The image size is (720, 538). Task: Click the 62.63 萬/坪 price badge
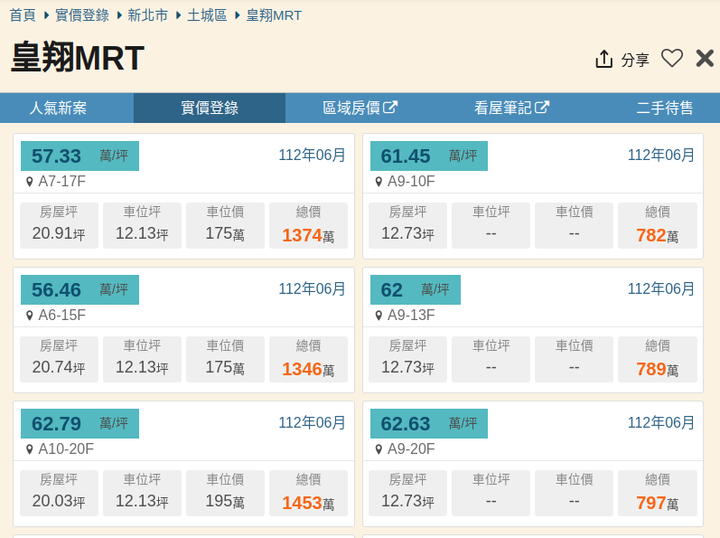(x=429, y=423)
